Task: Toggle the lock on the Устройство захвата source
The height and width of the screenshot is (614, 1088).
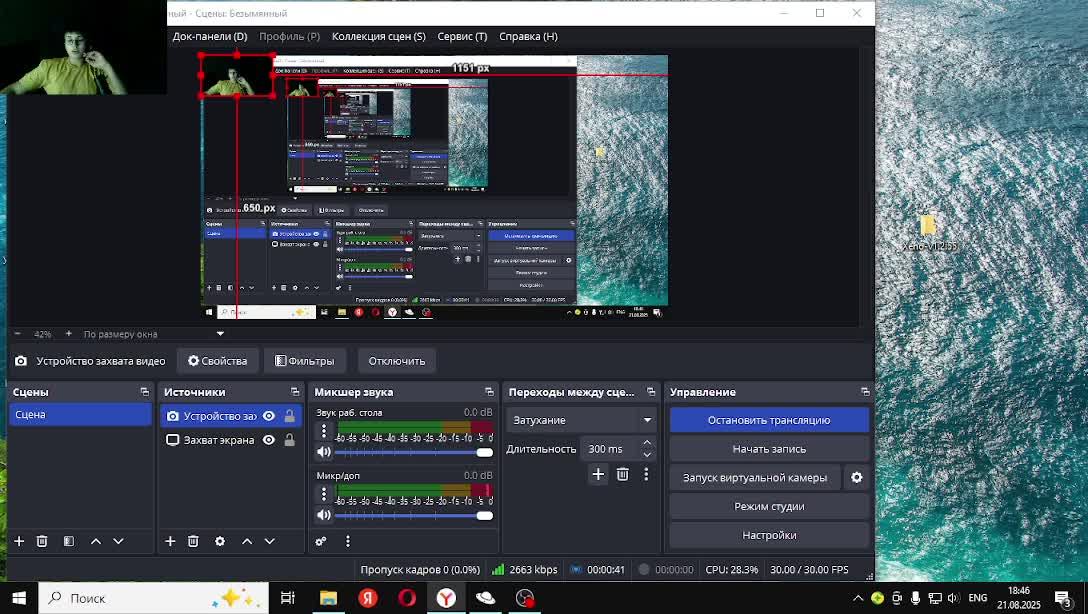Action: tap(290, 416)
